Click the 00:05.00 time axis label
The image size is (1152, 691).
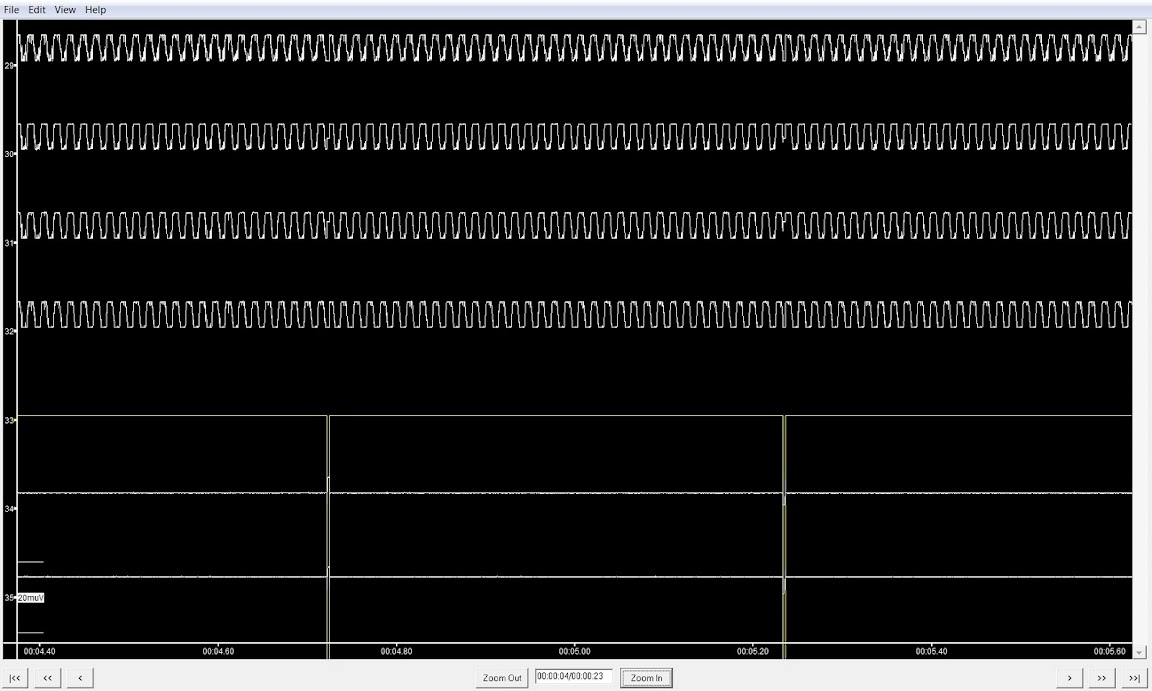tap(575, 651)
